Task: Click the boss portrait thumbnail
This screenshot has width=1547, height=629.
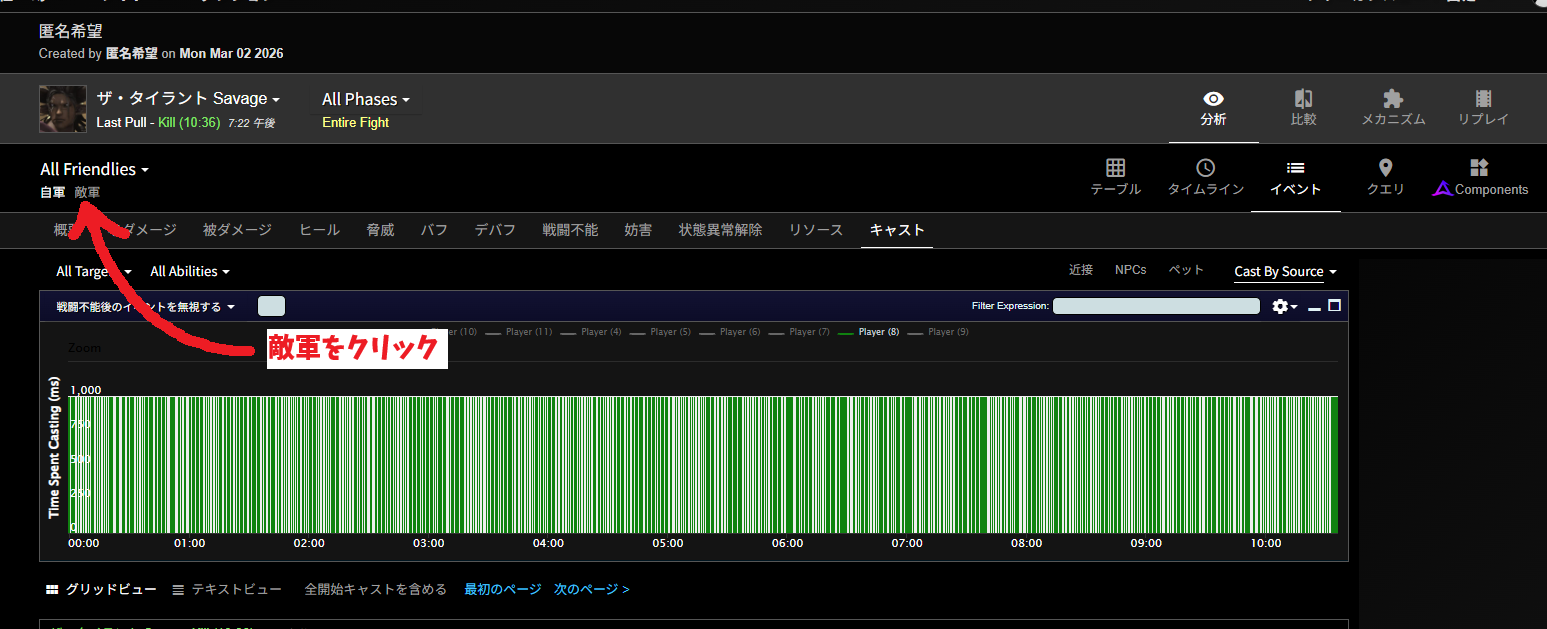Action: point(62,109)
